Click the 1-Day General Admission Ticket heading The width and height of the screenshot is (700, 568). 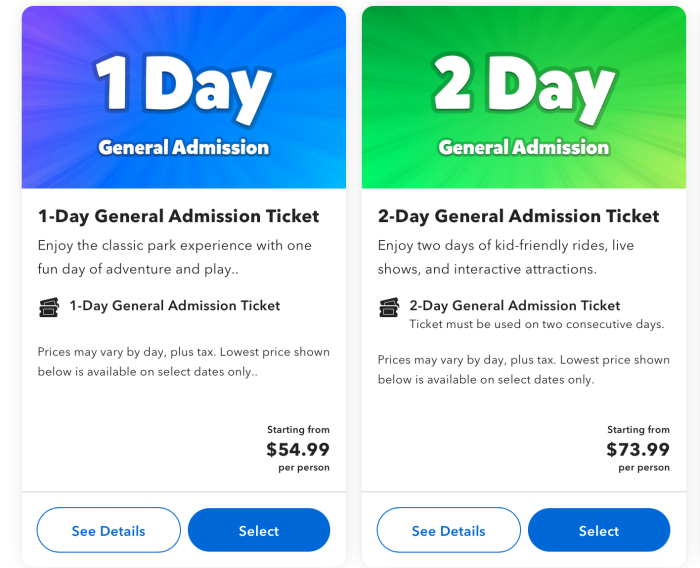point(179,216)
